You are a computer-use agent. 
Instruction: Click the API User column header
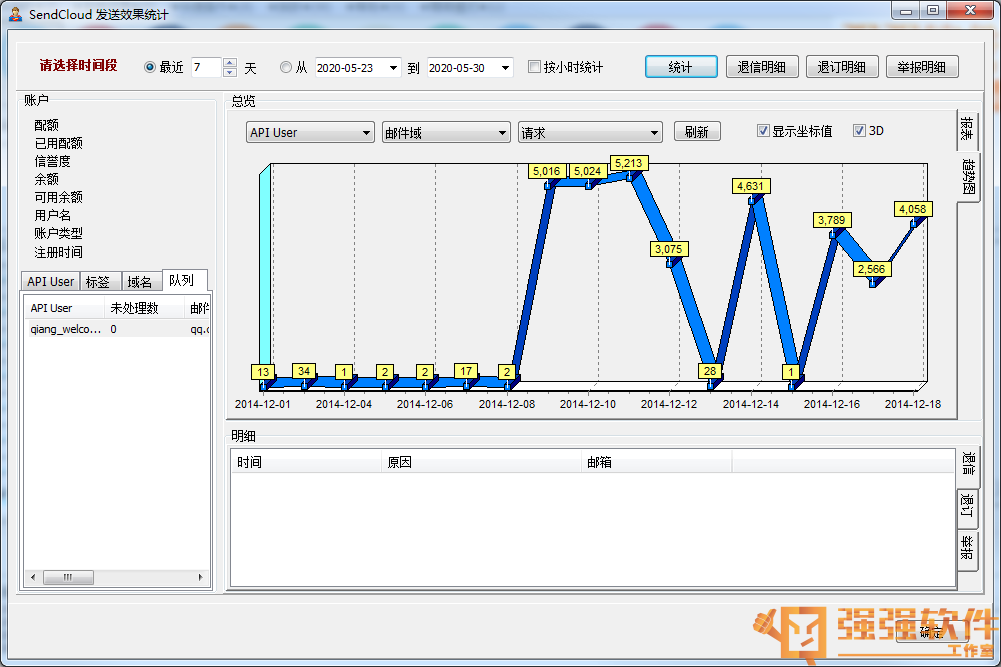click(64, 308)
